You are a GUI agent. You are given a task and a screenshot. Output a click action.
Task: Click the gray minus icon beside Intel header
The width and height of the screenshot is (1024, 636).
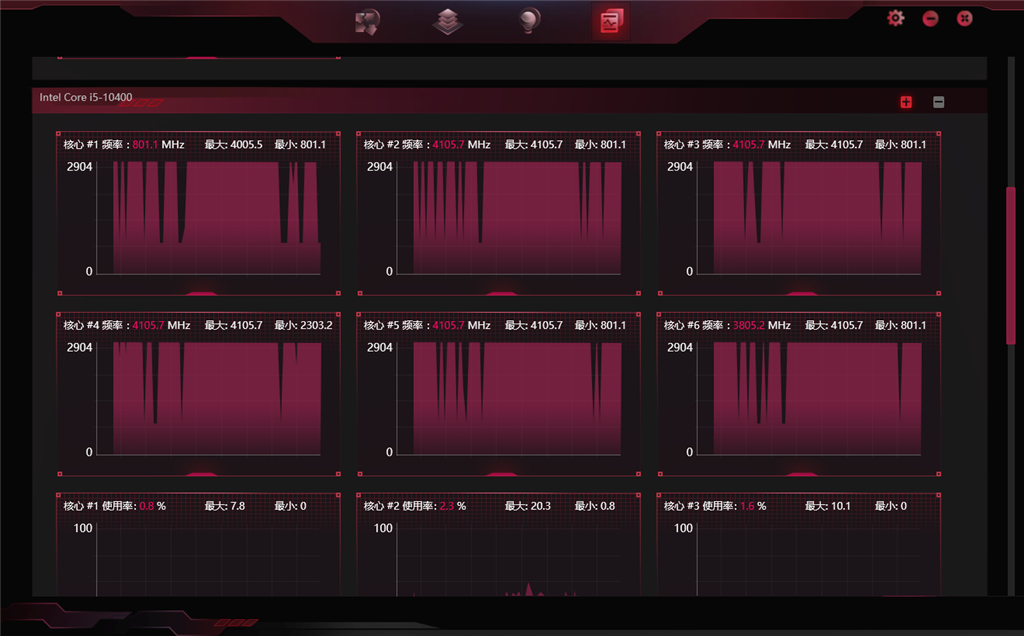tap(937, 101)
